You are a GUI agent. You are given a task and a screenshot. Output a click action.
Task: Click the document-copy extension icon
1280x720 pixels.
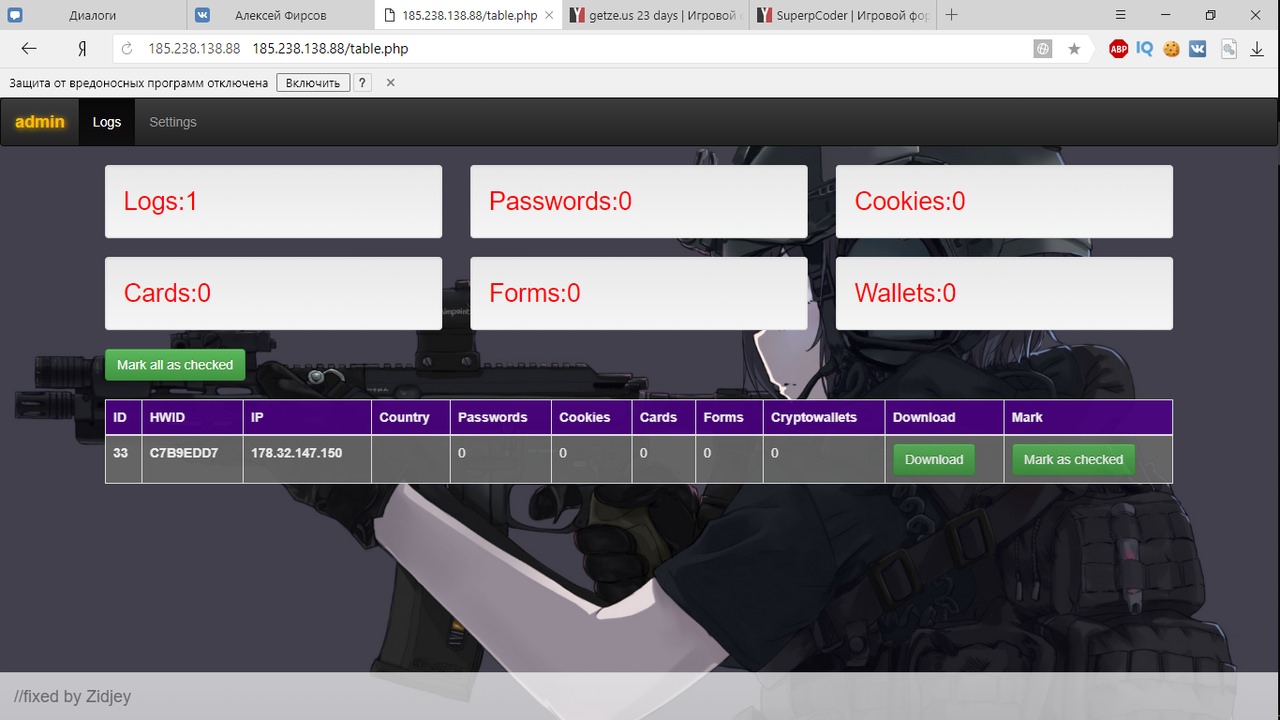tap(1229, 49)
